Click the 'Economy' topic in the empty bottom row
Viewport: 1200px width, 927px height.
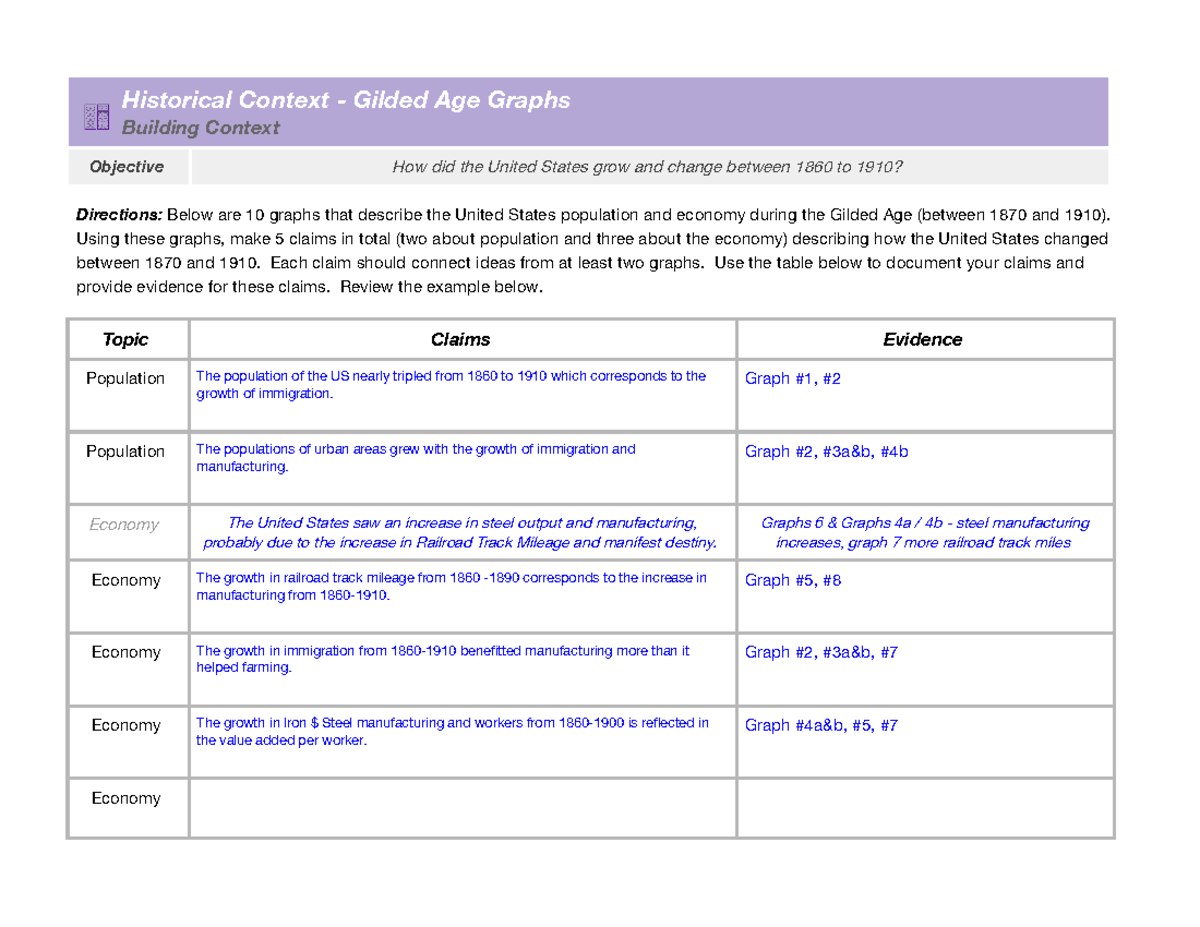(125, 799)
